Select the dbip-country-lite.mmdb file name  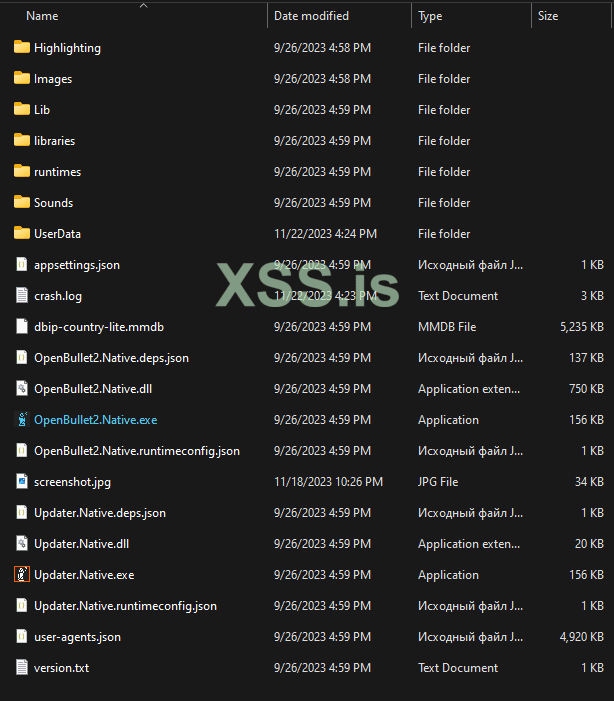(x=99, y=327)
